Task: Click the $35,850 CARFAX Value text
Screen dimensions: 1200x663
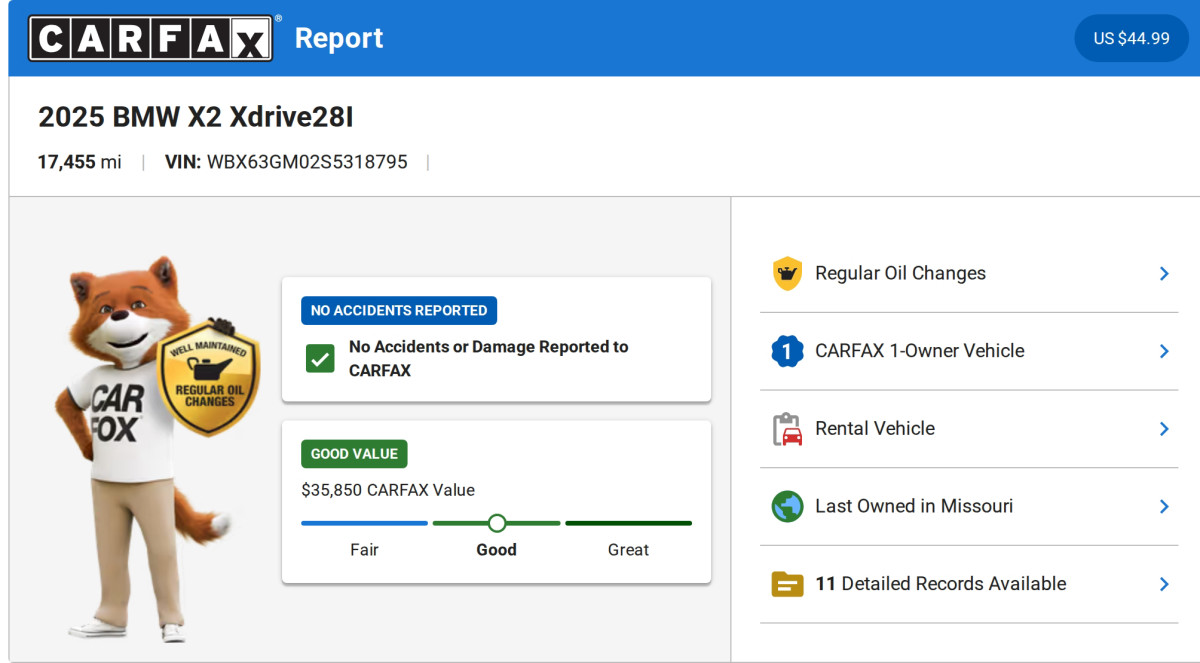Action: click(x=388, y=490)
